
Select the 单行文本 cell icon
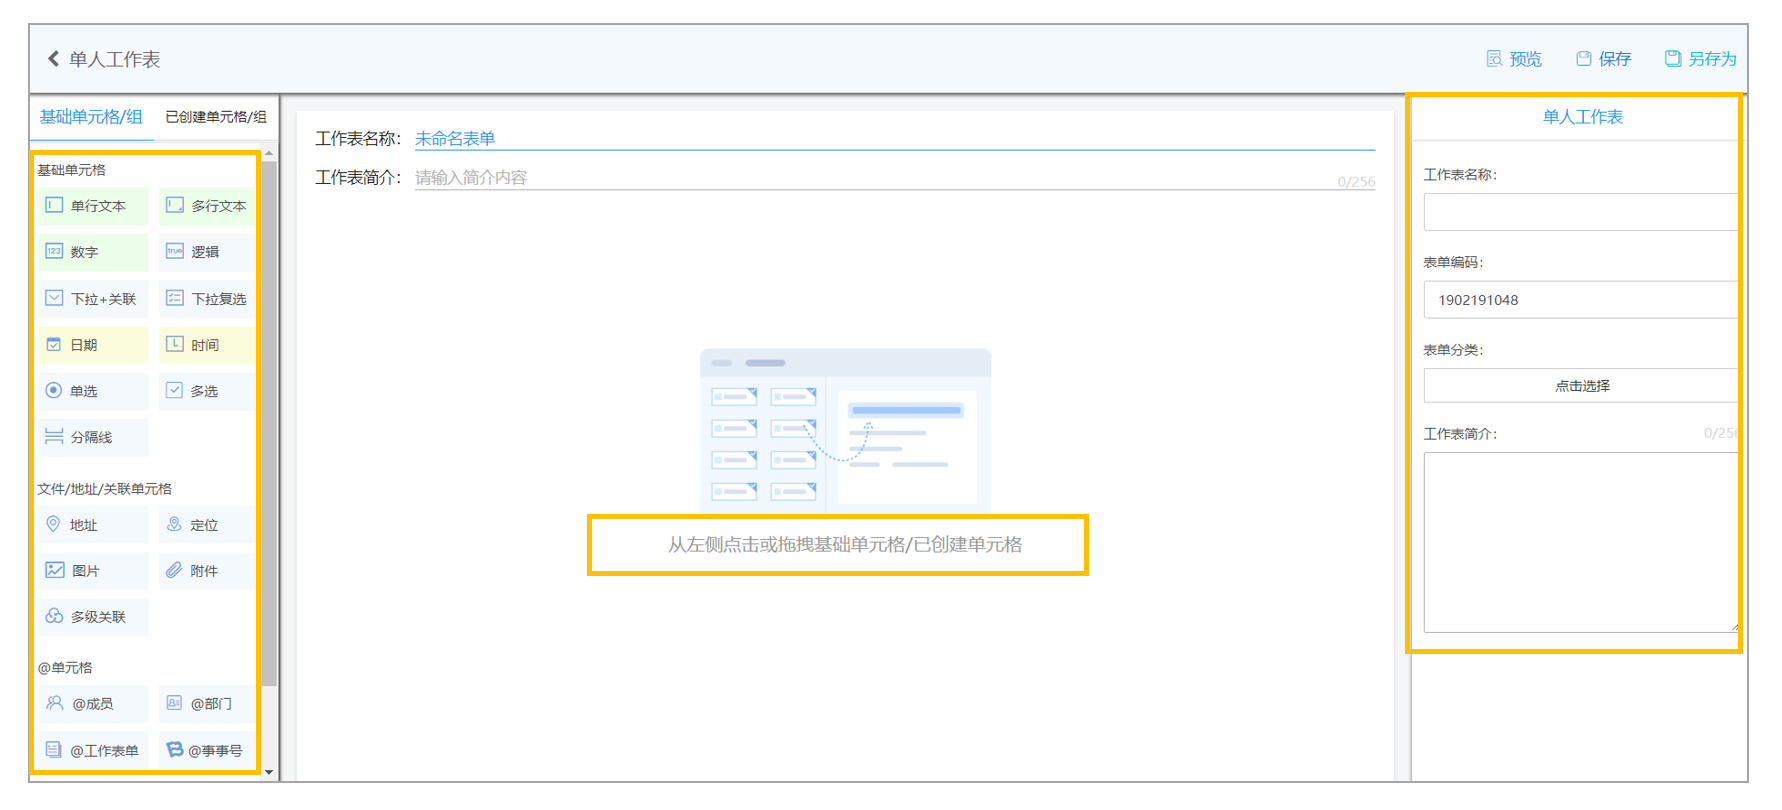coord(54,205)
